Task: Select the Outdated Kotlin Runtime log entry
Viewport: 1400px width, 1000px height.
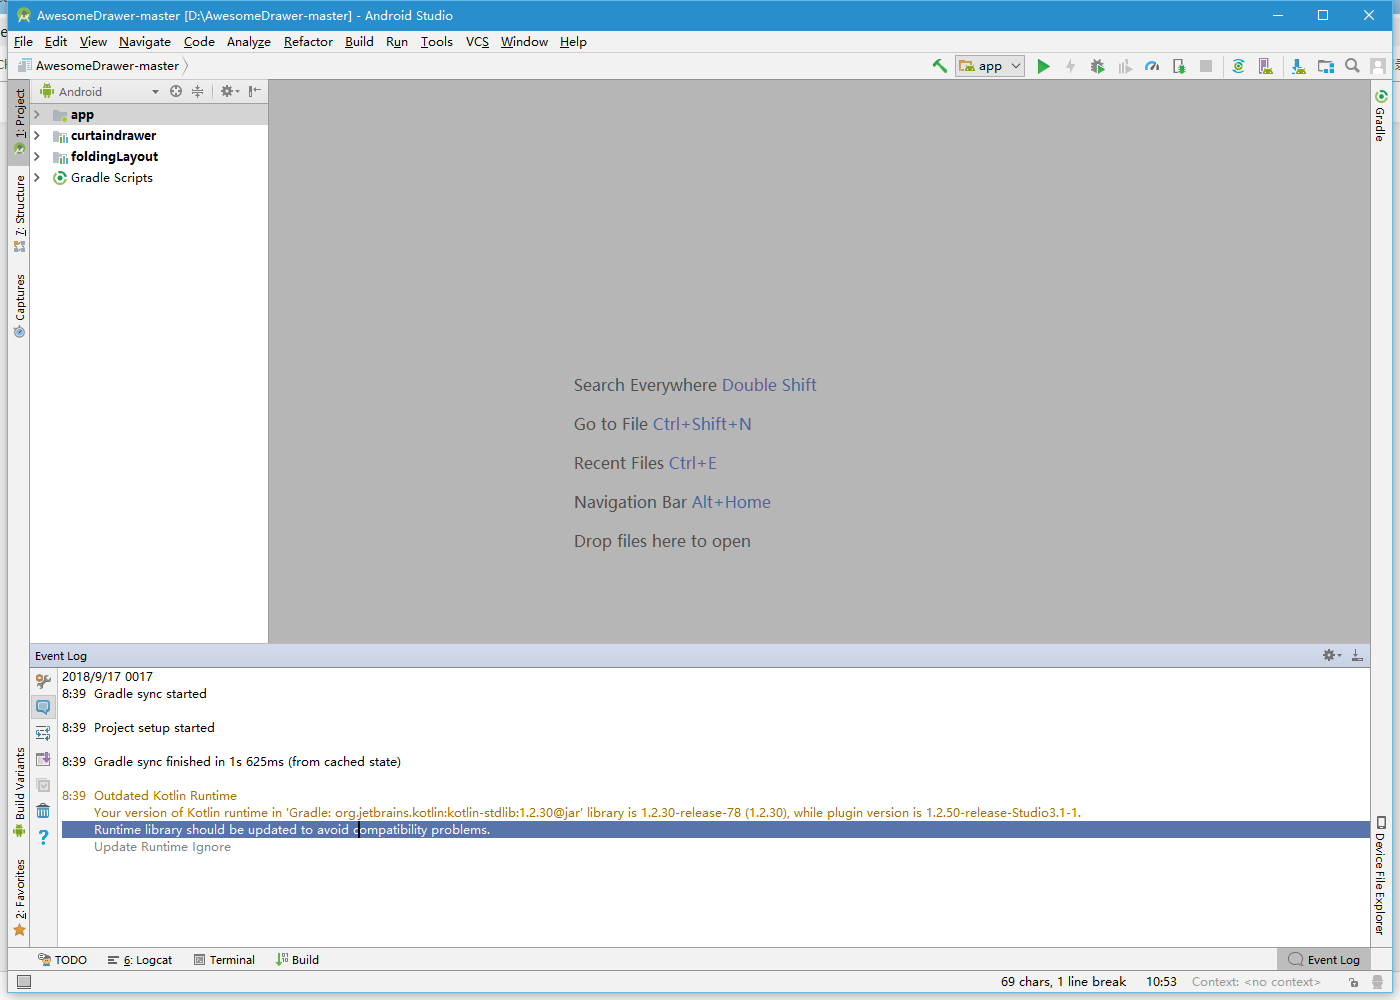Action: [165, 796]
